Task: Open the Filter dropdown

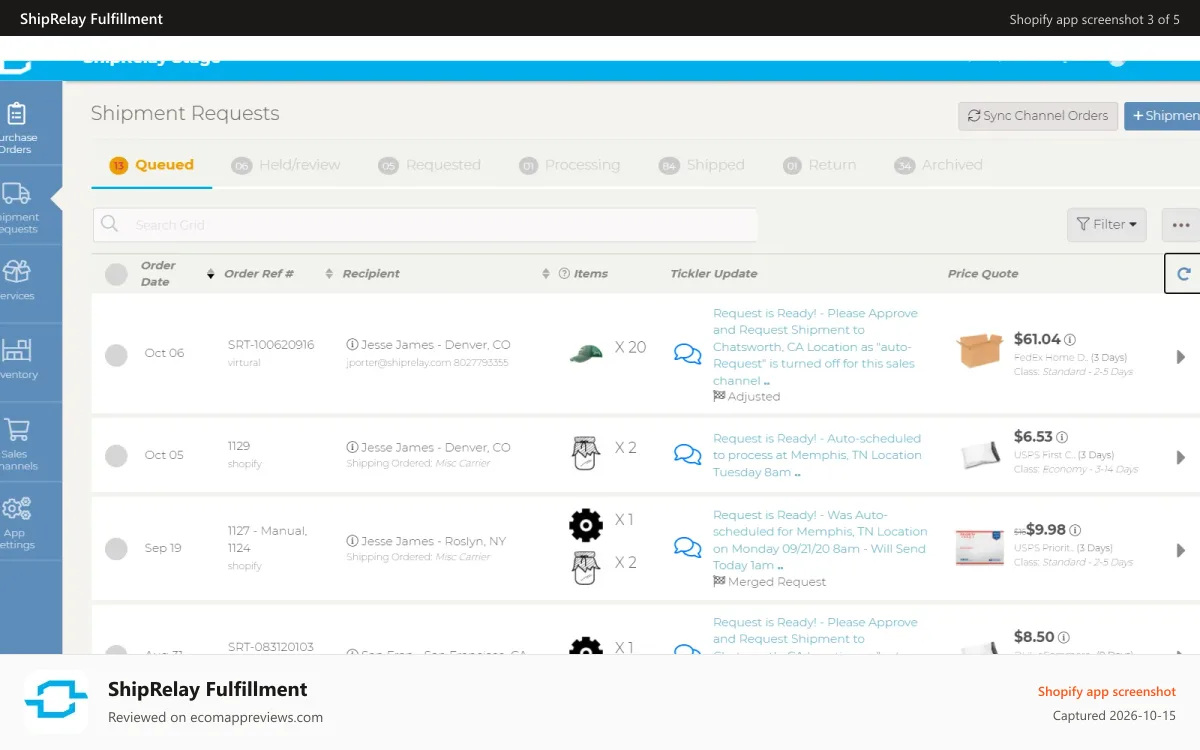Action: tap(1107, 225)
